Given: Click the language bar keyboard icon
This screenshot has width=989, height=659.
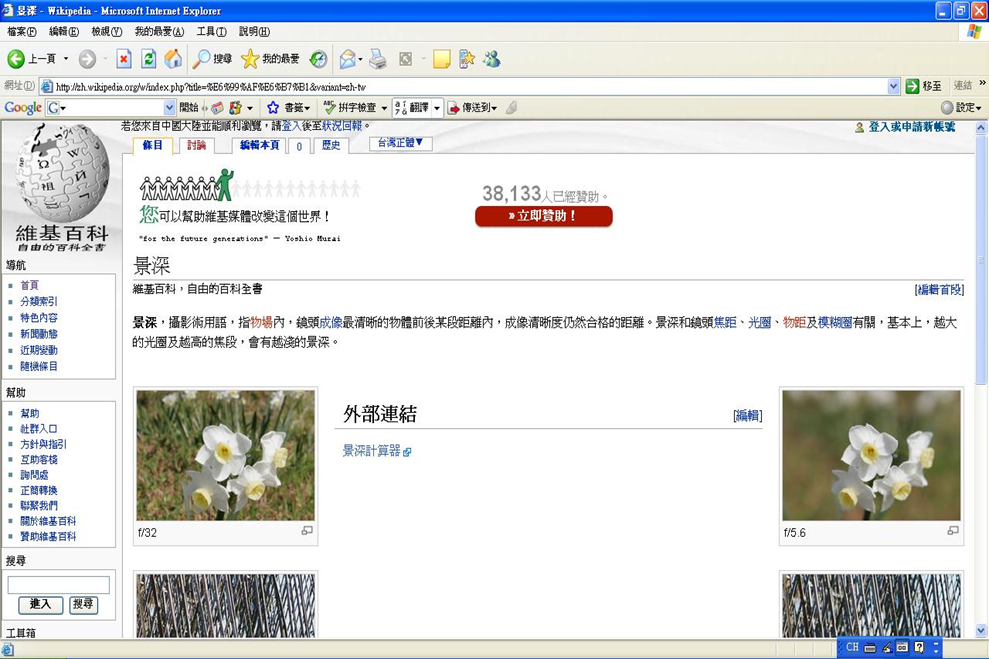Looking at the screenshot, I should pos(870,648).
